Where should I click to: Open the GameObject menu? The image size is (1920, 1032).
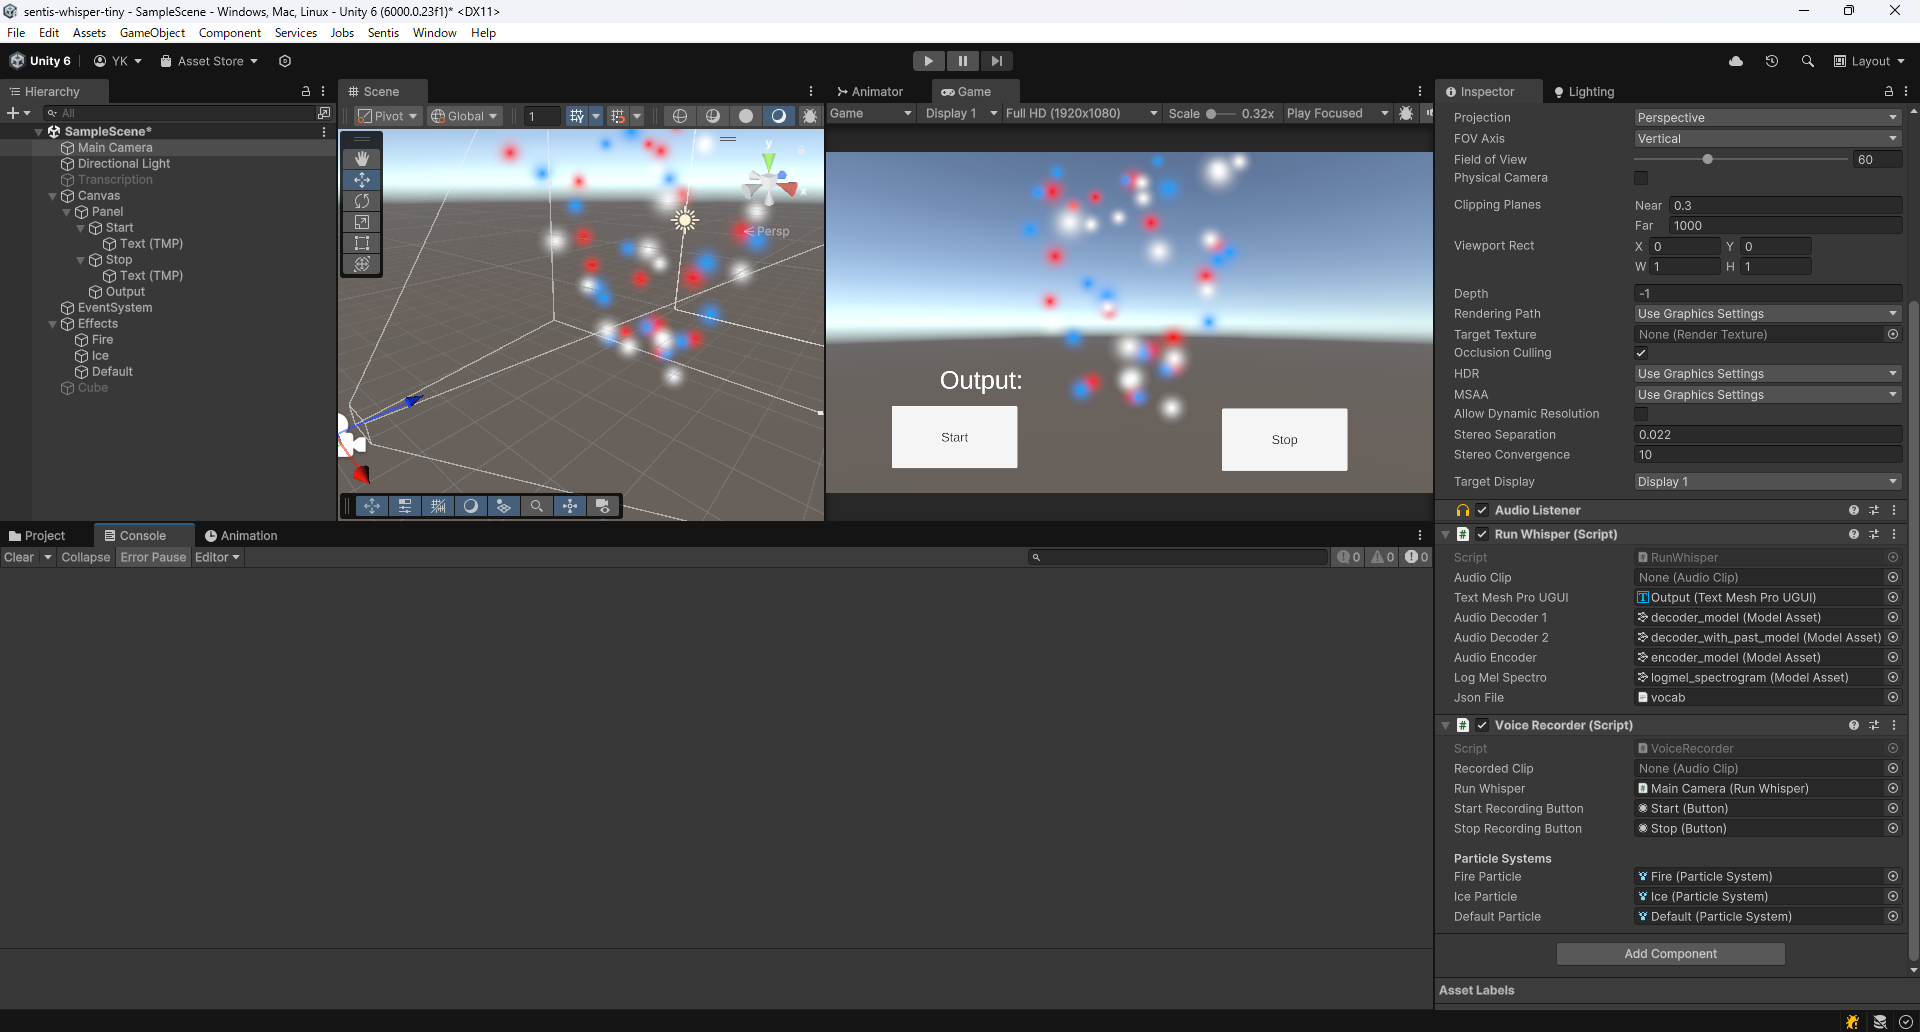click(x=152, y=33)
